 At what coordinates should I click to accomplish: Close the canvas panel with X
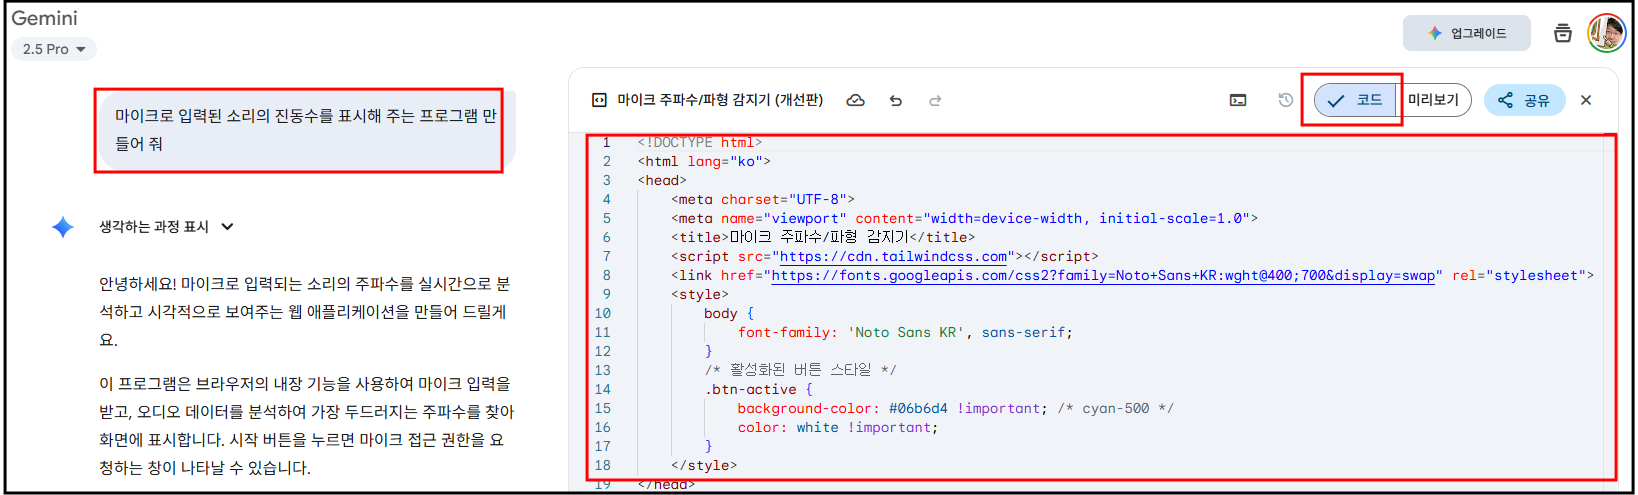click(x=1586, y=100)
